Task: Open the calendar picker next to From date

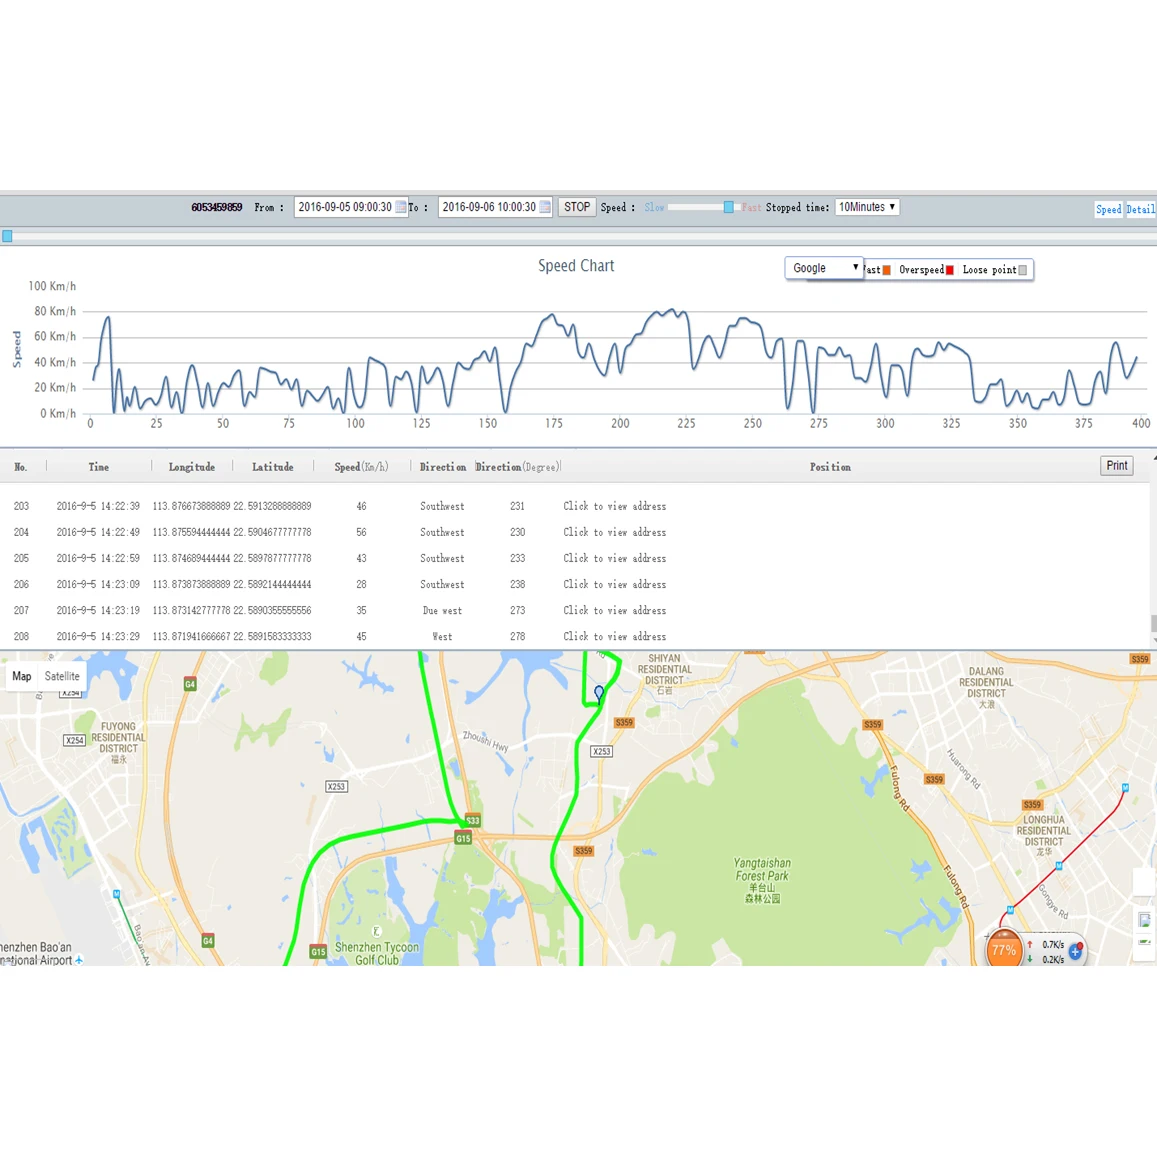Action: point(402,207)
